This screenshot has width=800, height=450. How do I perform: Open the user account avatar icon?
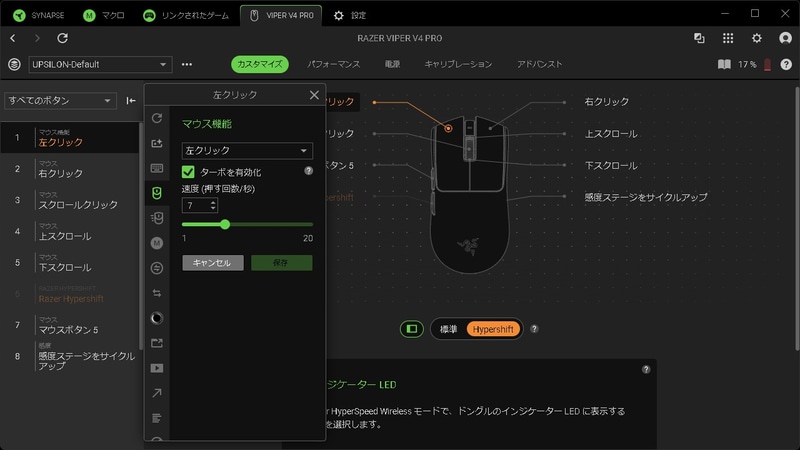pyautogui.click(x=785, y=38)
